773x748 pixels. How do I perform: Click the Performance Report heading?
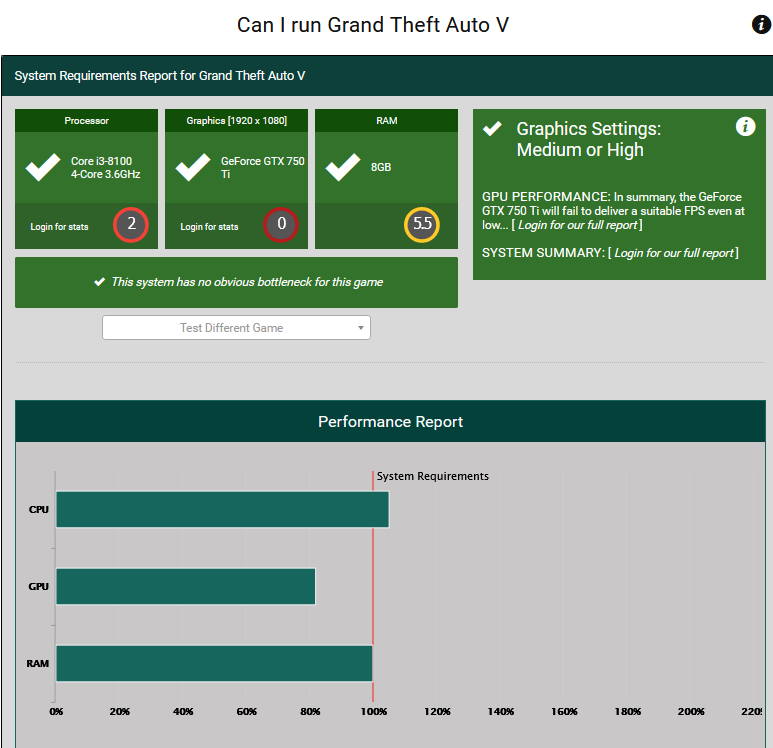click(x=390, y=422)
